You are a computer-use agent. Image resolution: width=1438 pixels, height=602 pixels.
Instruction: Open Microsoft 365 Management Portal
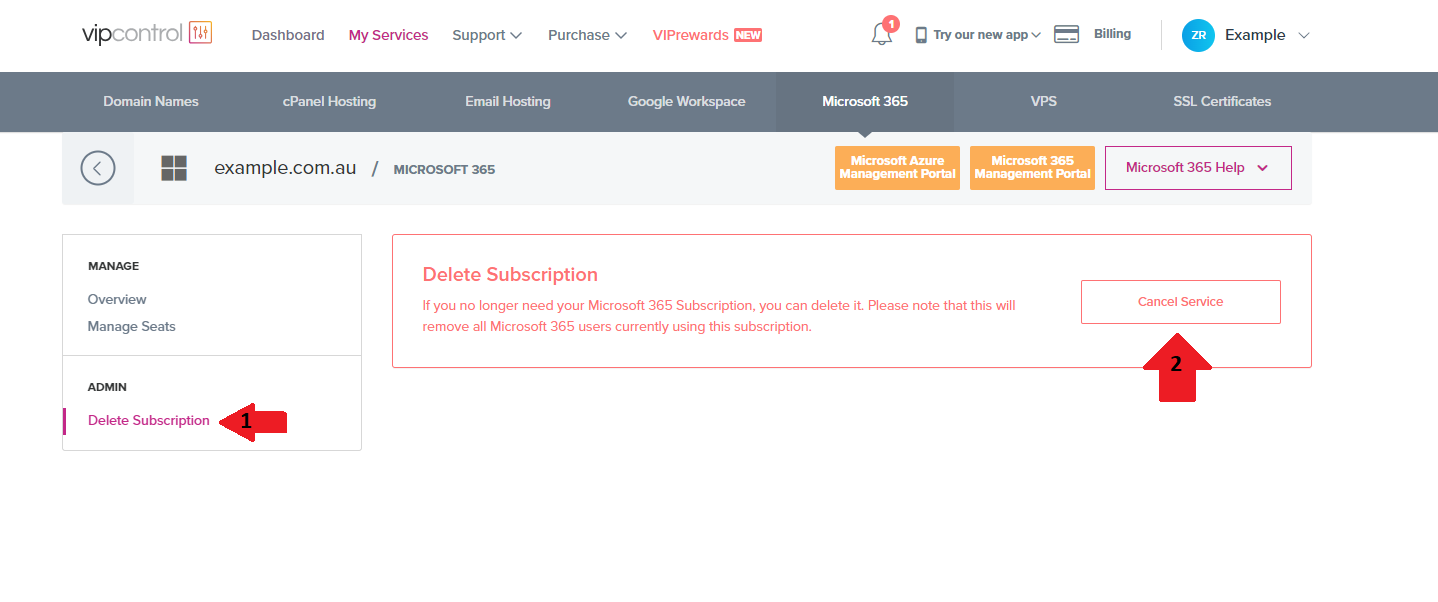(1033, 168)
